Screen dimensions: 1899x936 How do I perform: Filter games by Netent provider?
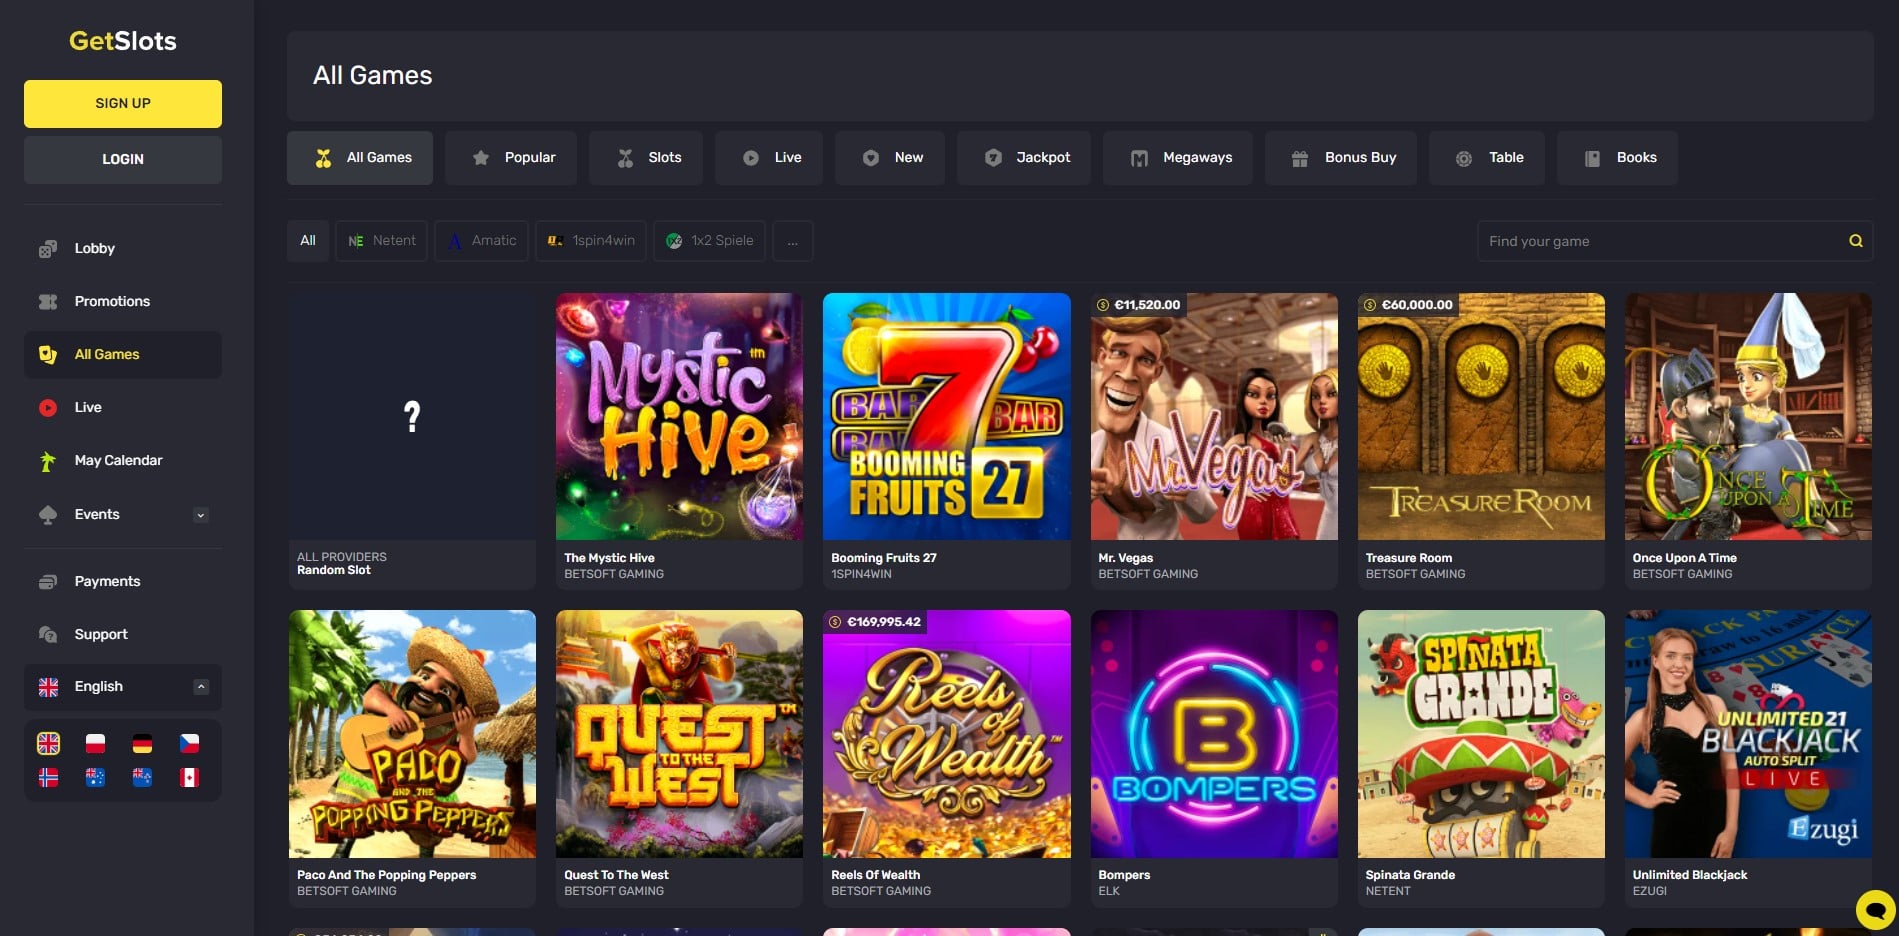[x=381, y=241]
